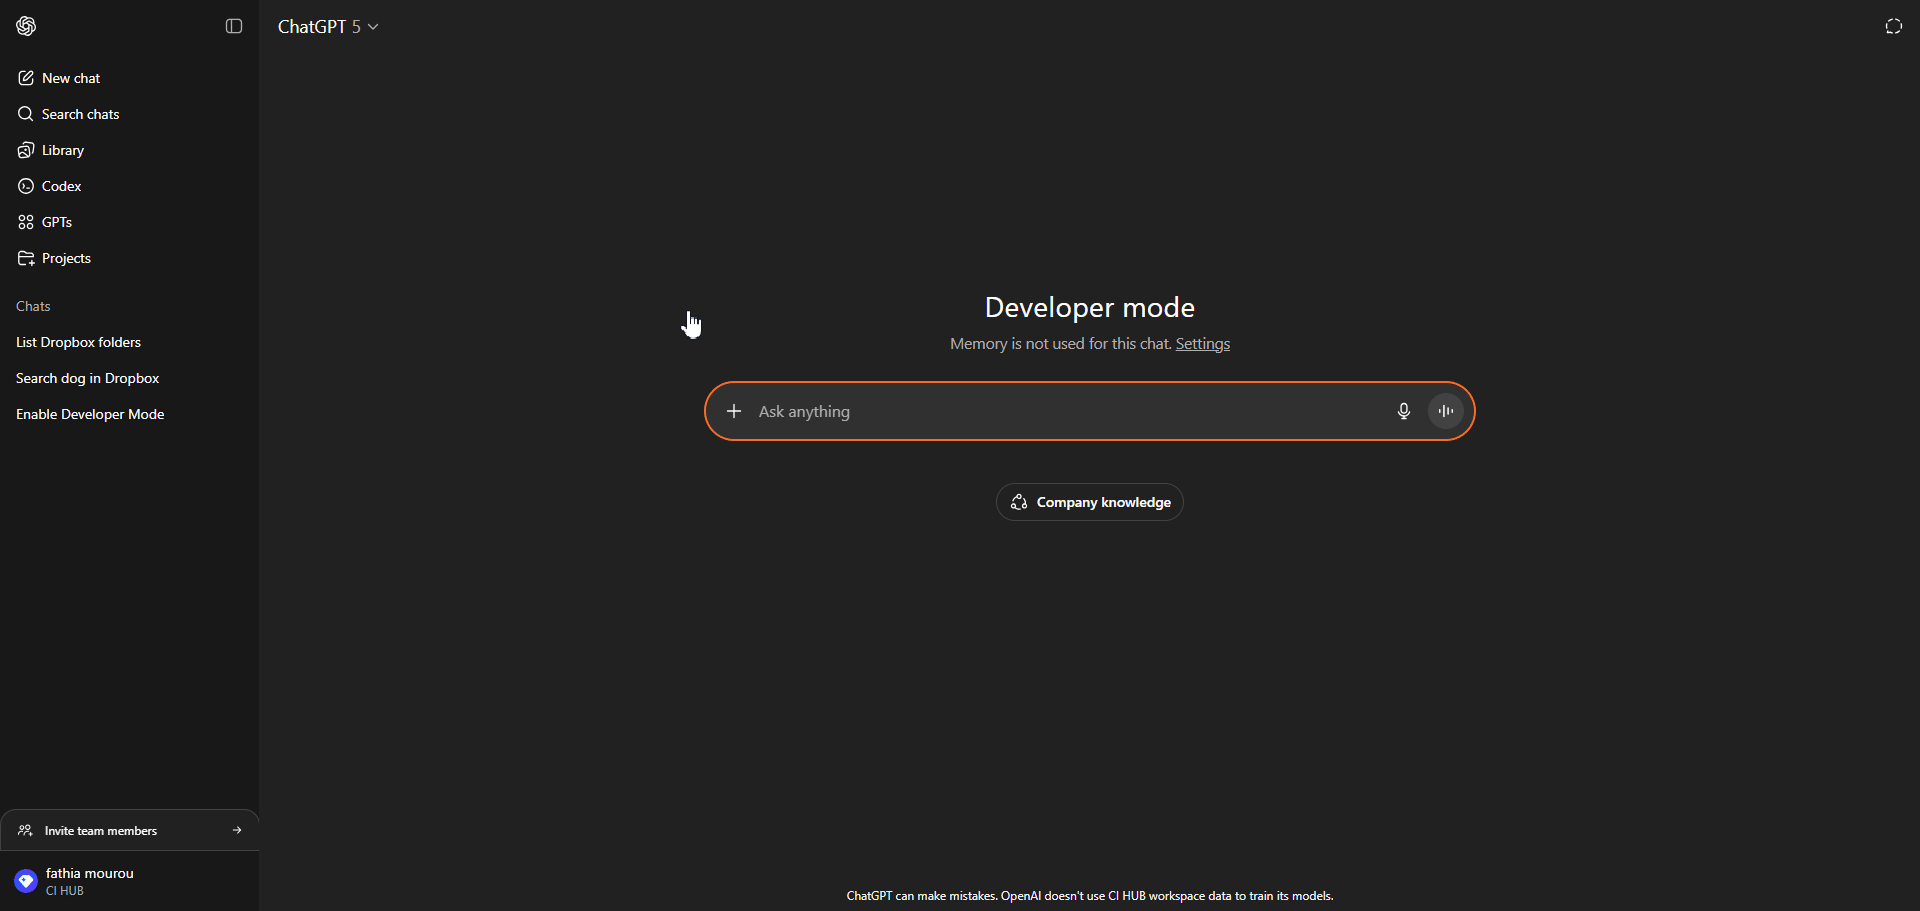The image size is (1920, 911).
Task: Collapse the sidebar with the panel toggle
Action: pos(234,26)
